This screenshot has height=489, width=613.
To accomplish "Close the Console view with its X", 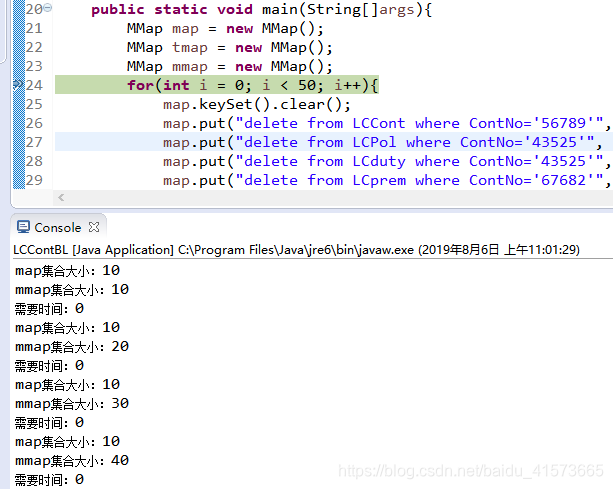I will [x=94, y=227].
